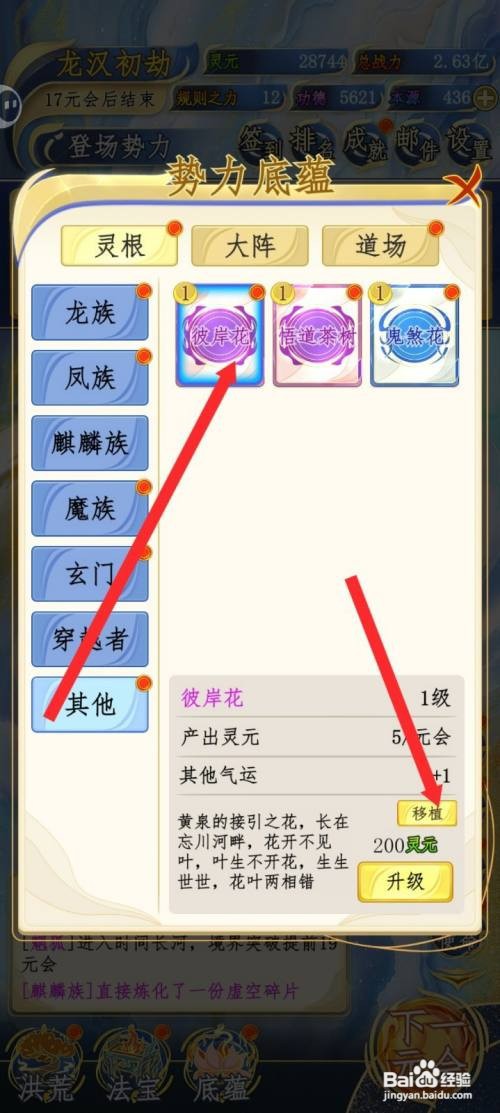Click the 移植 transplant button
The width and height of the screenshot is (500, 1113).
(x=427, y=813)
